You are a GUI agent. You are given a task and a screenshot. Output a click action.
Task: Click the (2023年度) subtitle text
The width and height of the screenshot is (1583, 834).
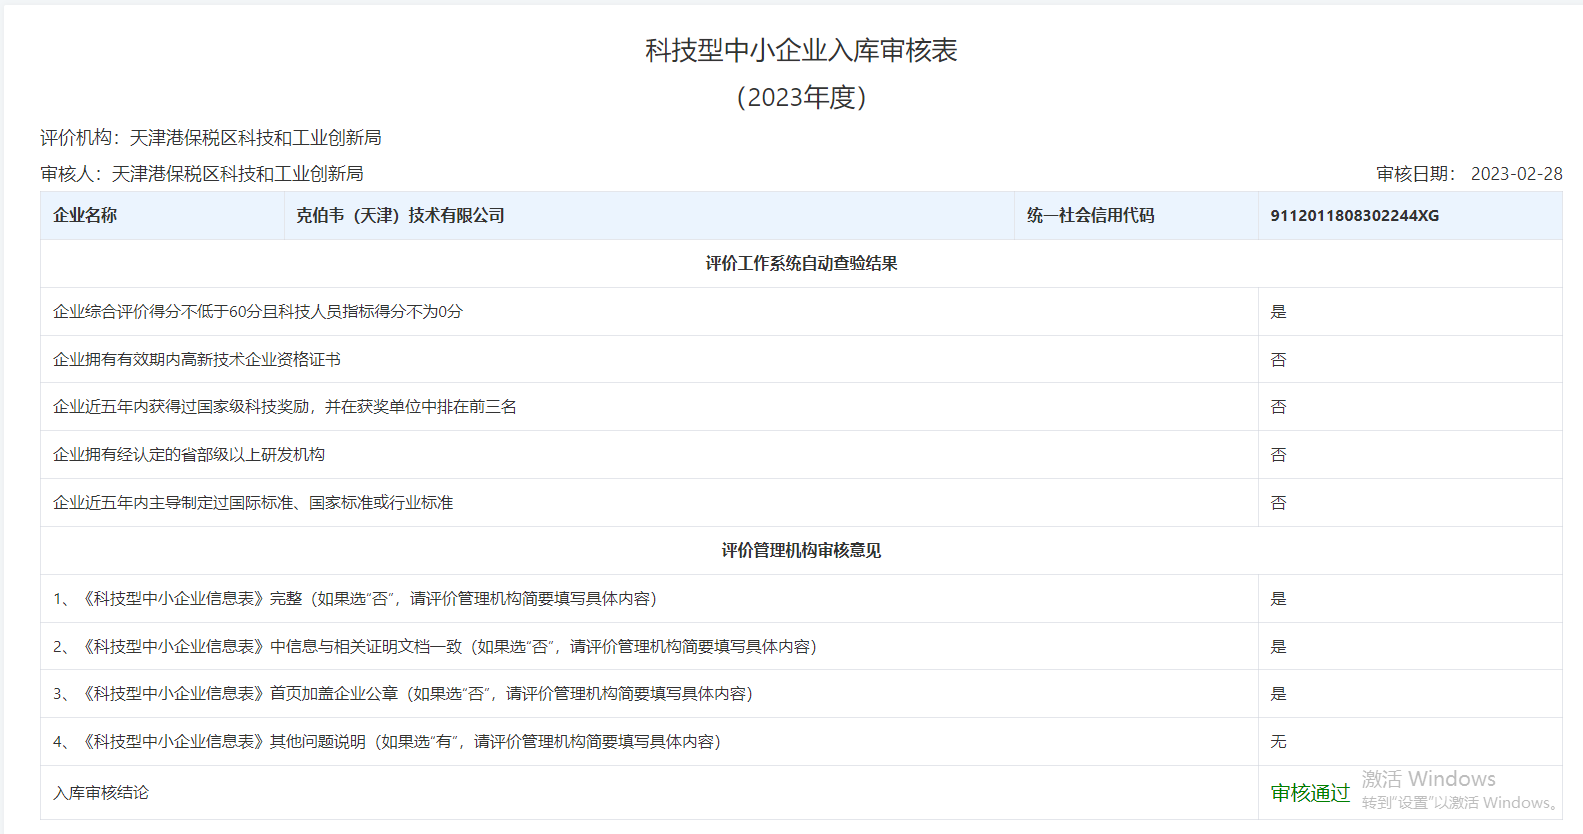(x=800, y=97)
